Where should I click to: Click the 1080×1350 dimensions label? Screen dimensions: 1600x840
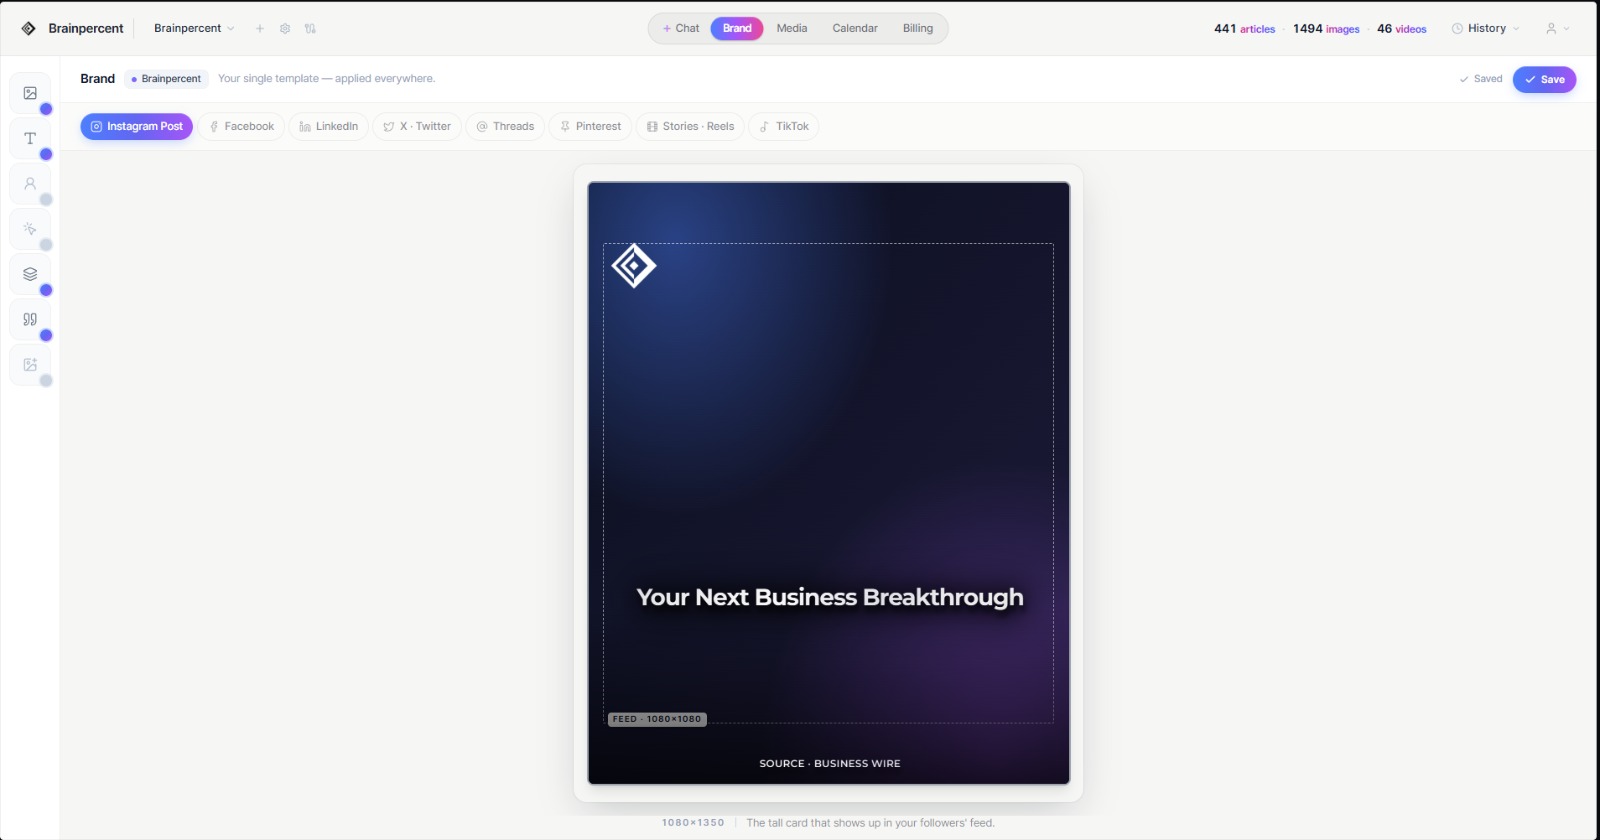[693, 823]
